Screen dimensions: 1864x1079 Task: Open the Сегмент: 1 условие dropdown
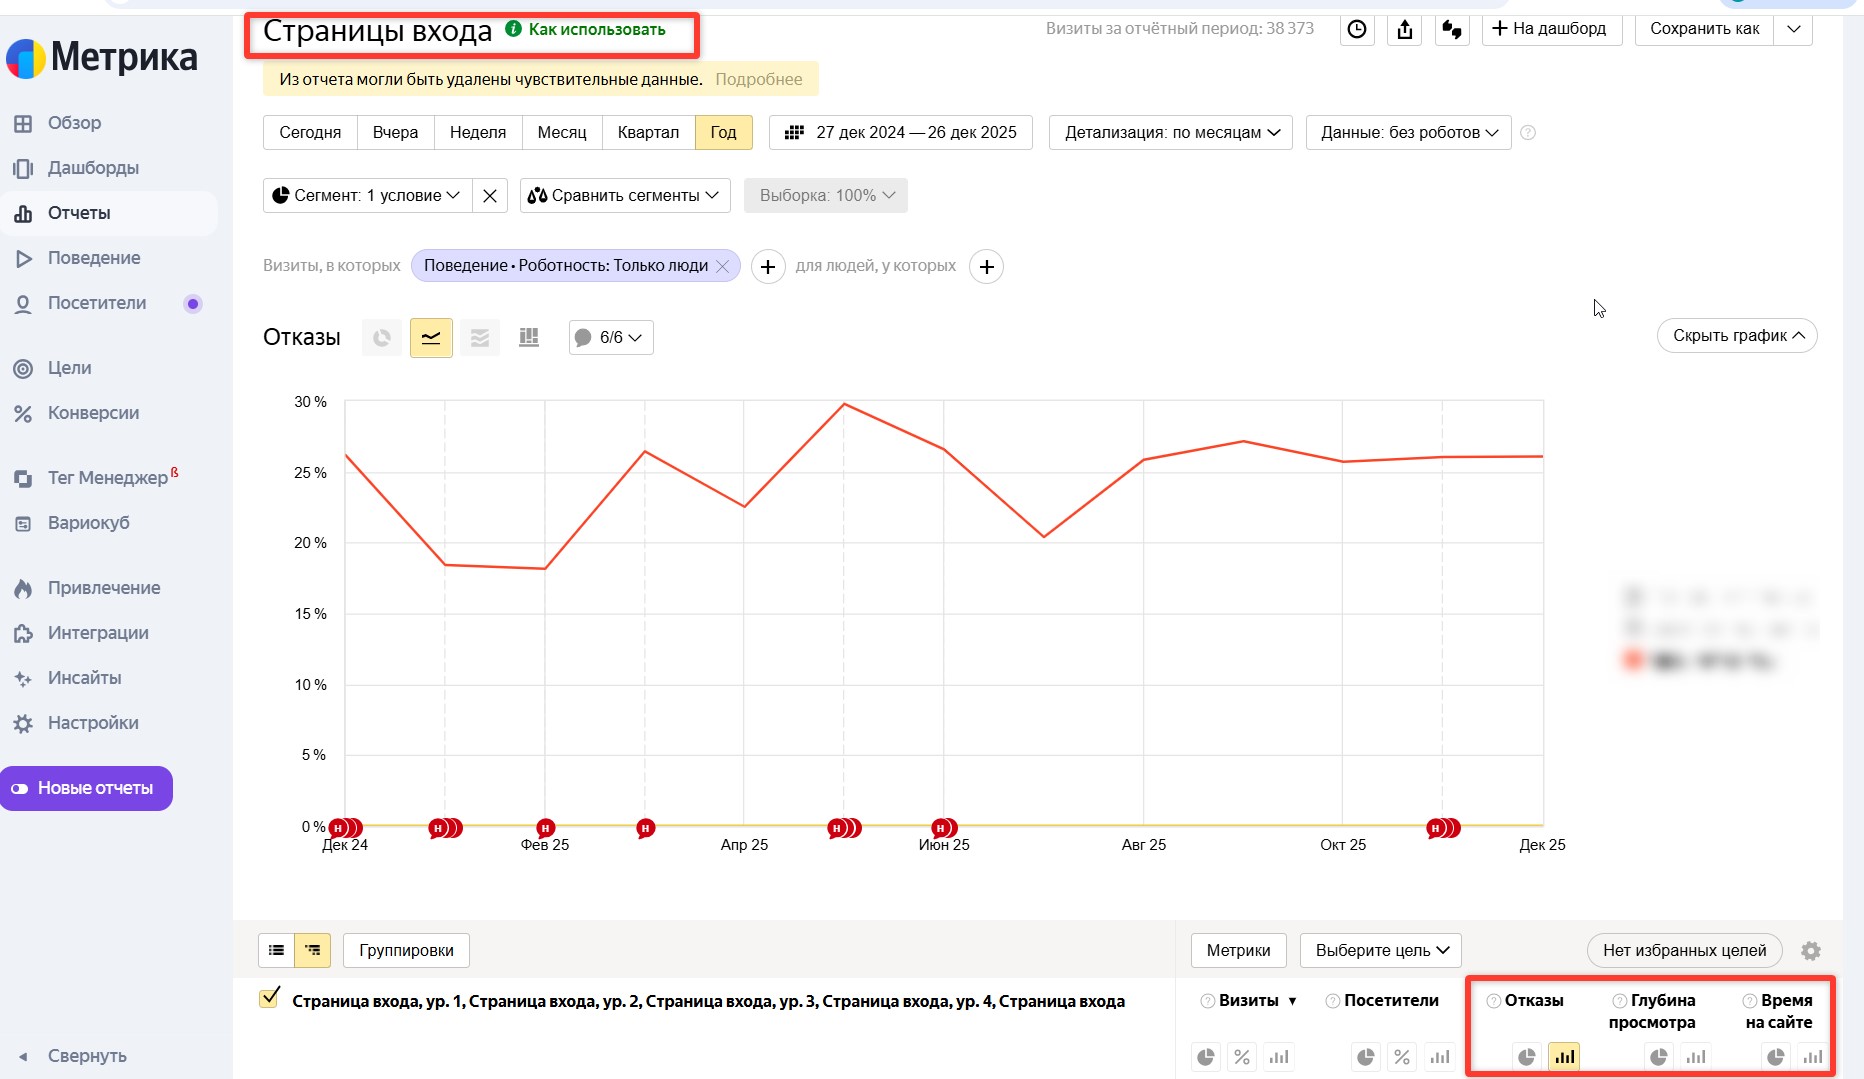coord(367,196)
